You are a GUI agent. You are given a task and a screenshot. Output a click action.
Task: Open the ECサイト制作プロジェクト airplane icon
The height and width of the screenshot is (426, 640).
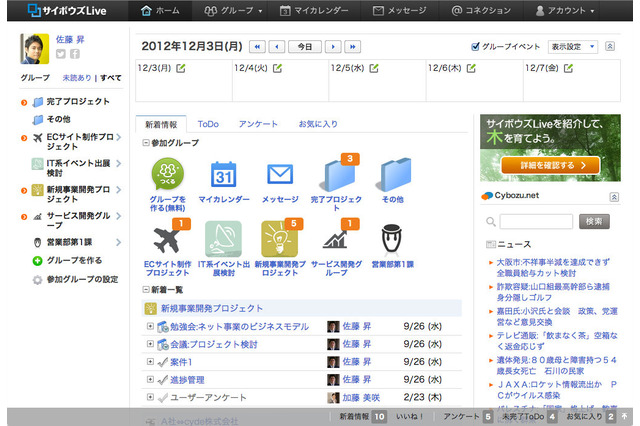pyautogui.click(x=166, y=239)
